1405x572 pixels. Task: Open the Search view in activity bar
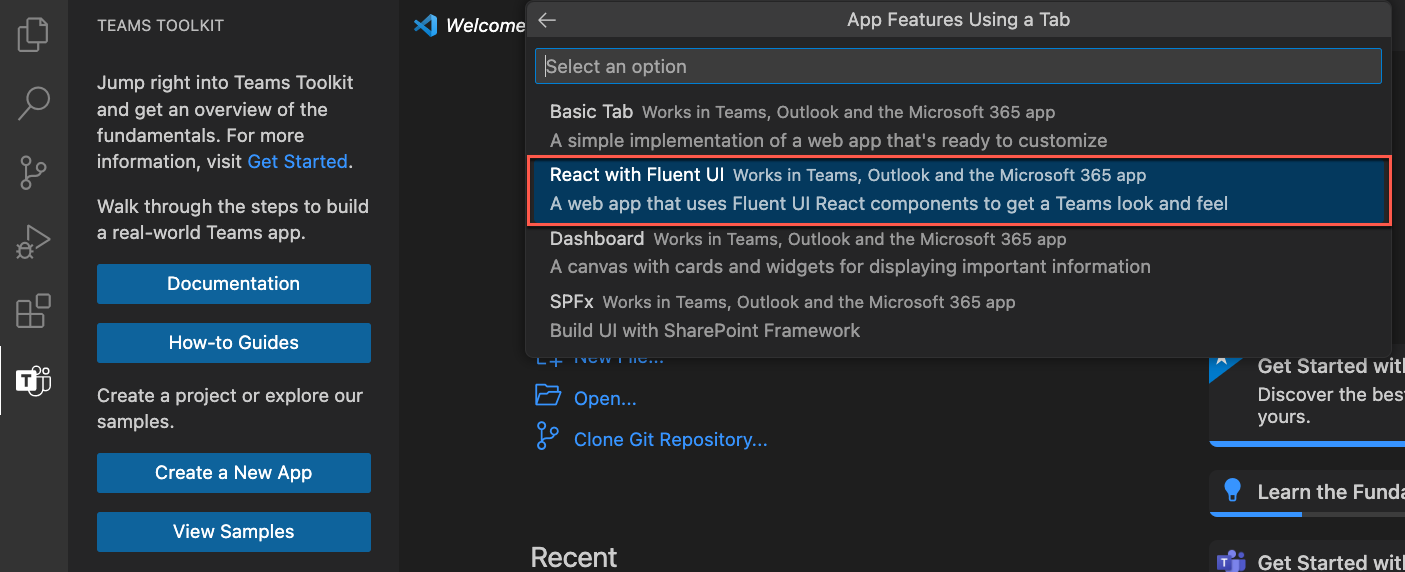click(33, 103)
